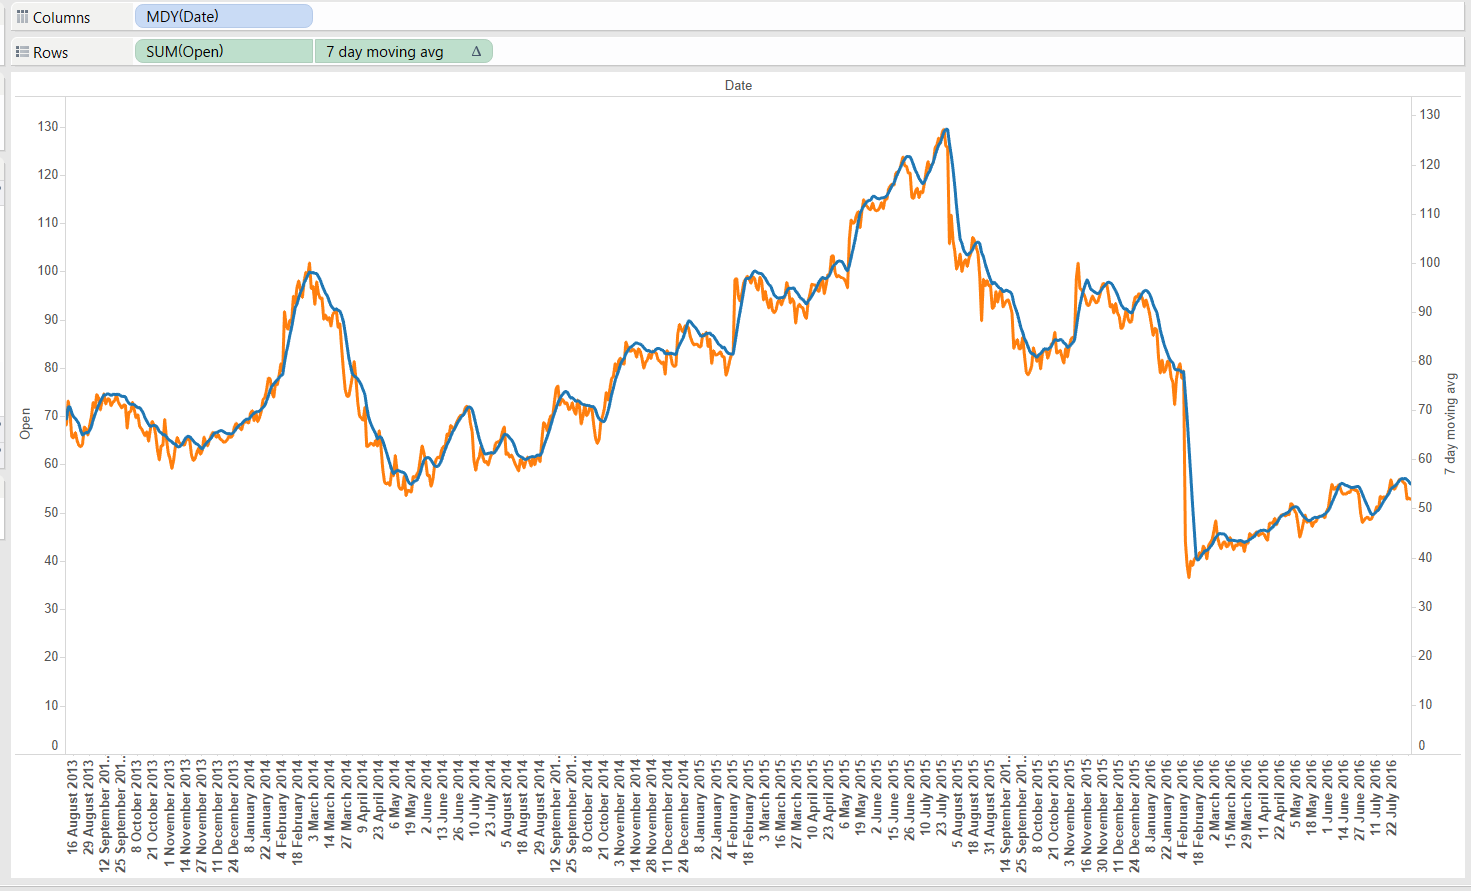The width and height of the screenshot is (1471, 891).
Task: Select the 29 August 2014 date label
Action: 538,807
